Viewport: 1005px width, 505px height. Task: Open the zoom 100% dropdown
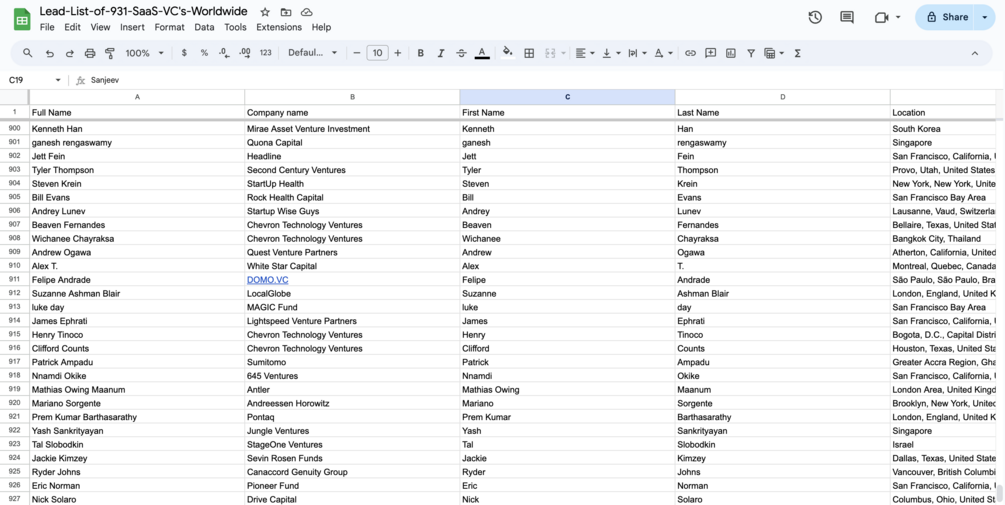(x=144, y=53)
